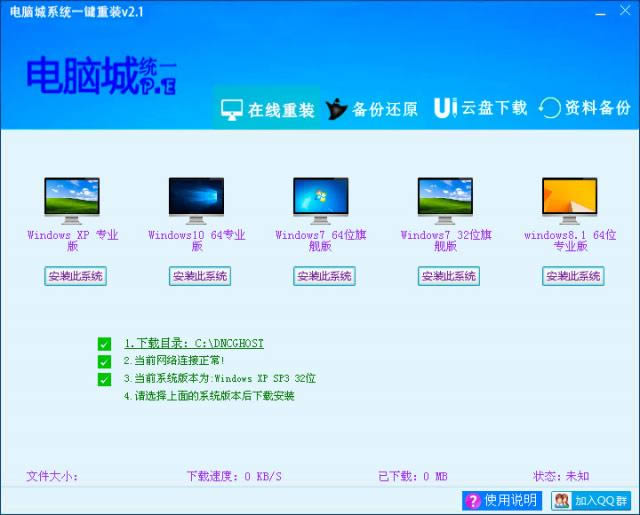The width and height of the screenshot is (640, 515).
Task: Select the windows8.1 64位专业版 monitor thumbnail
Action: point(570,200)
